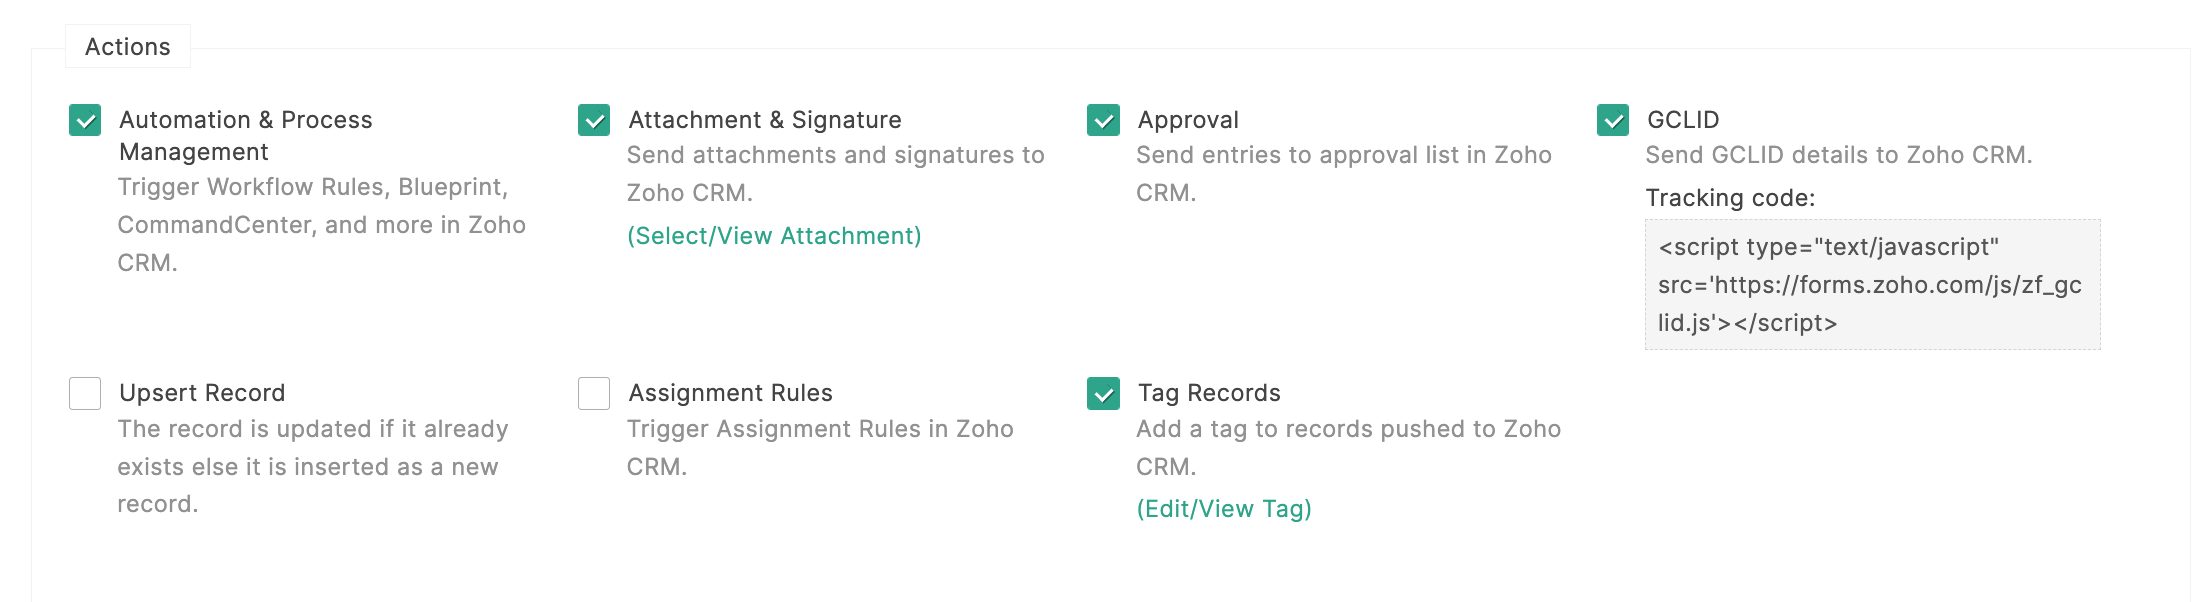
Task: Click the "Assignment Rules" label text
Action: click(x=730, y=393)
